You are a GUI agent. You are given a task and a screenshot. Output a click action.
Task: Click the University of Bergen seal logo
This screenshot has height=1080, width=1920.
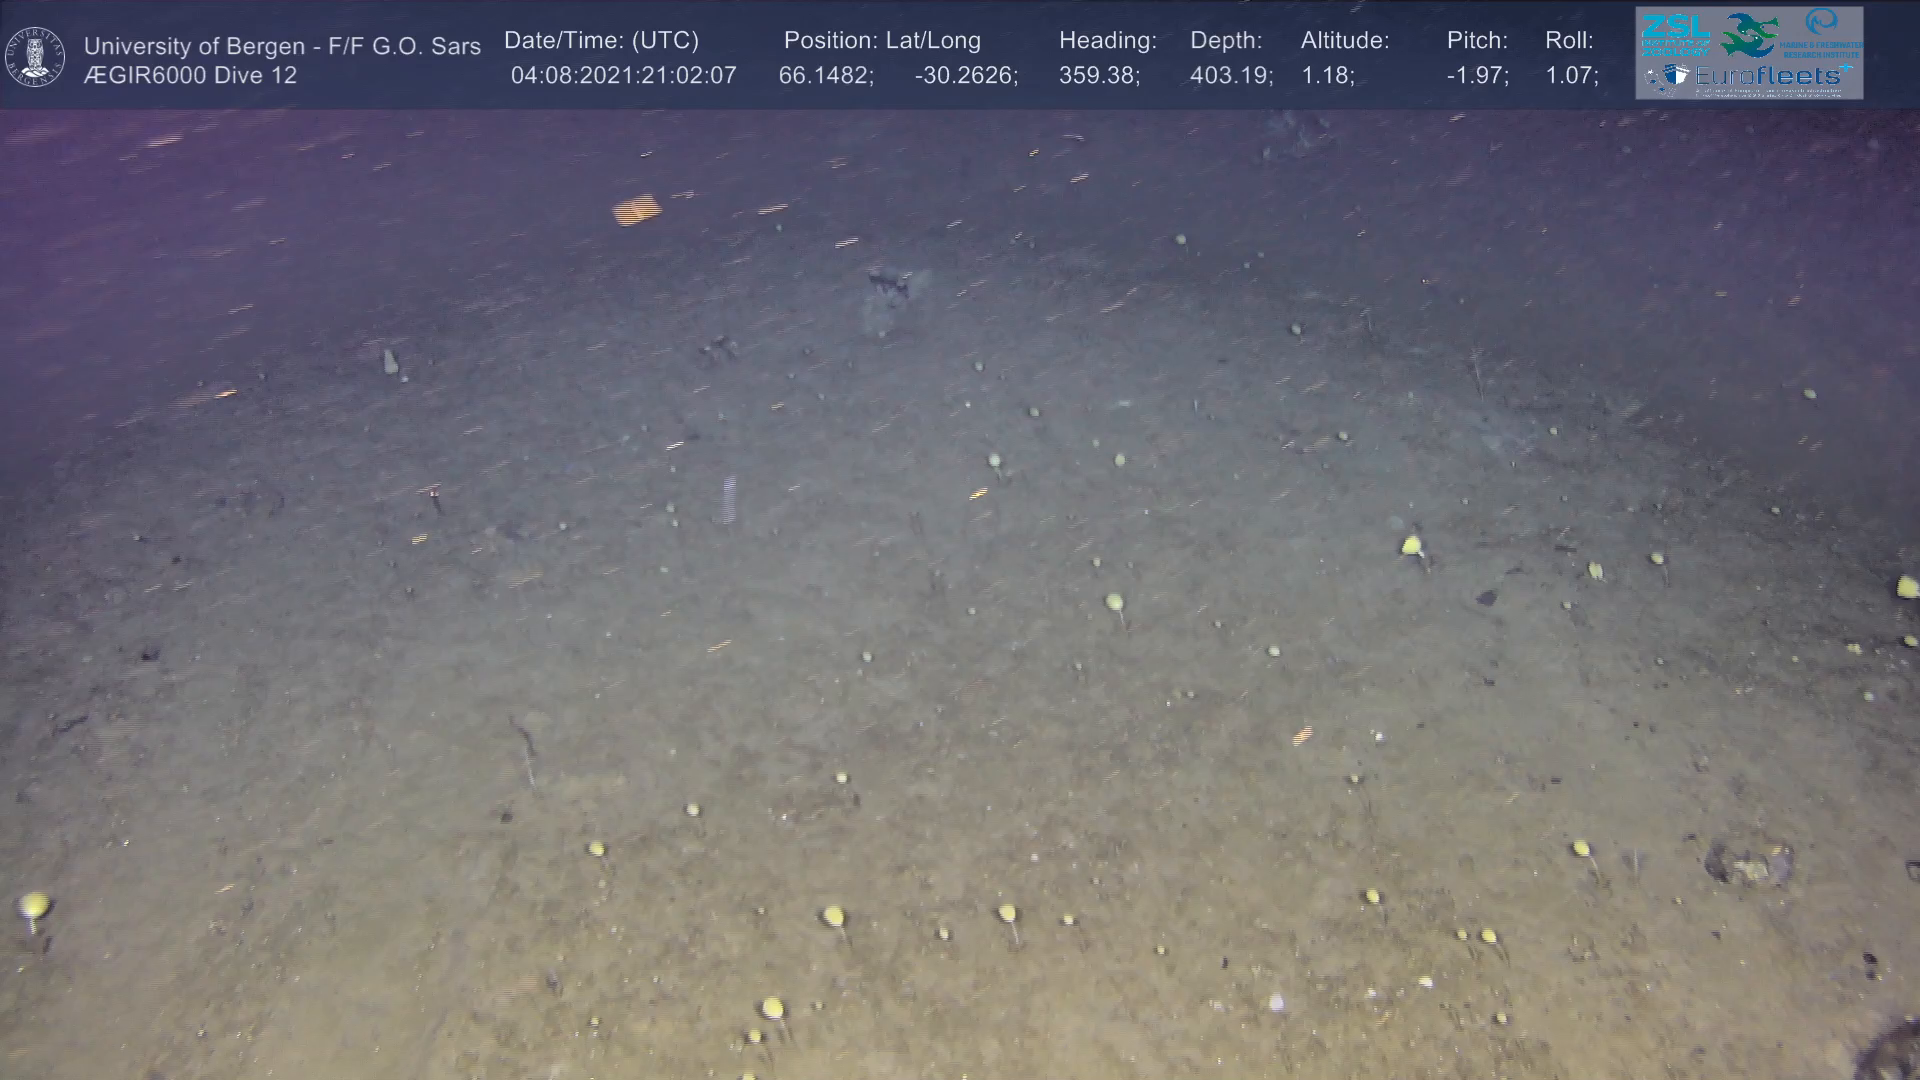point(35,56)
